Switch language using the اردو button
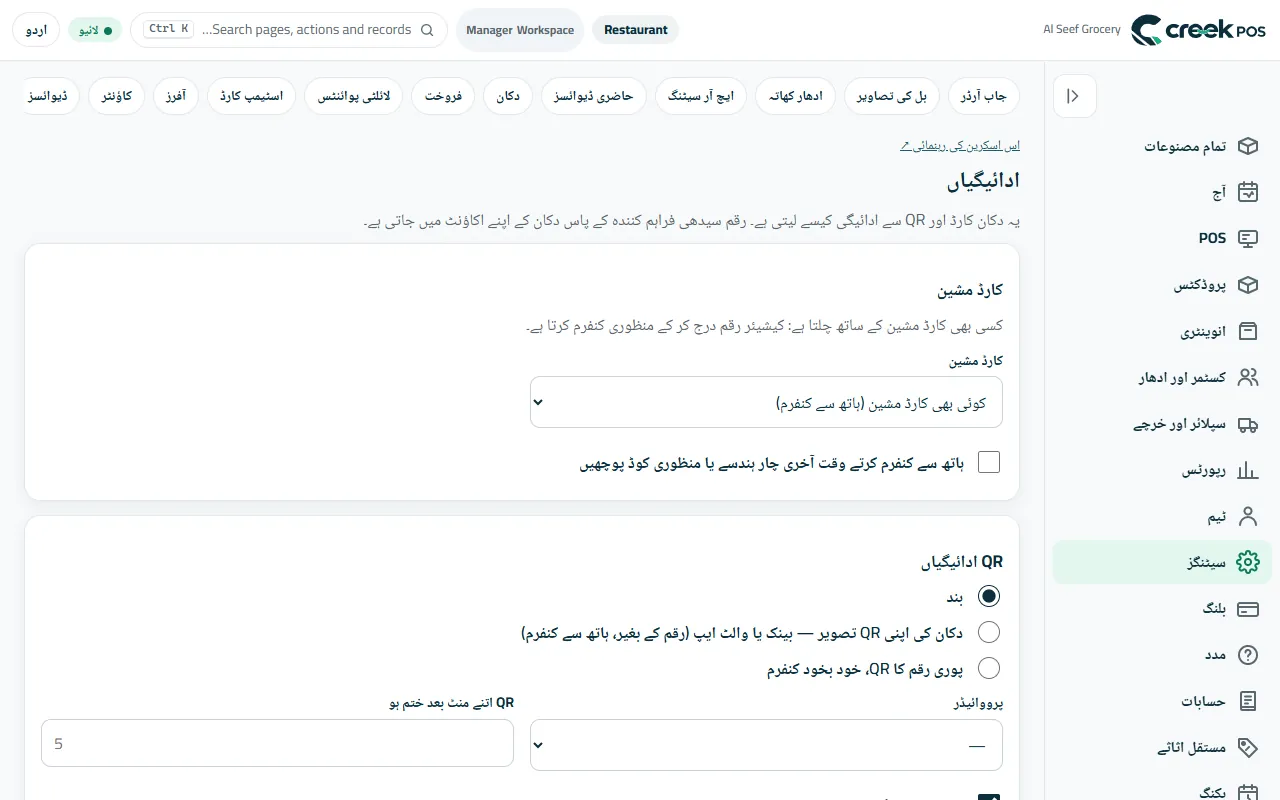1280x800 pixels. click(x=36, y=30)
